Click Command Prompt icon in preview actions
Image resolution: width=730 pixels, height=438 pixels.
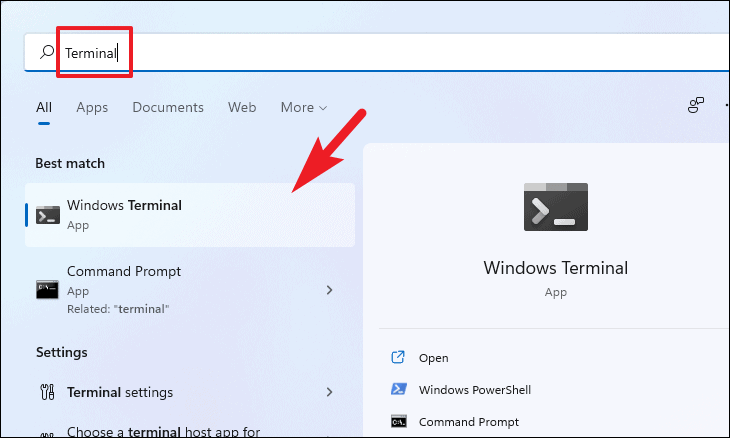399,422
